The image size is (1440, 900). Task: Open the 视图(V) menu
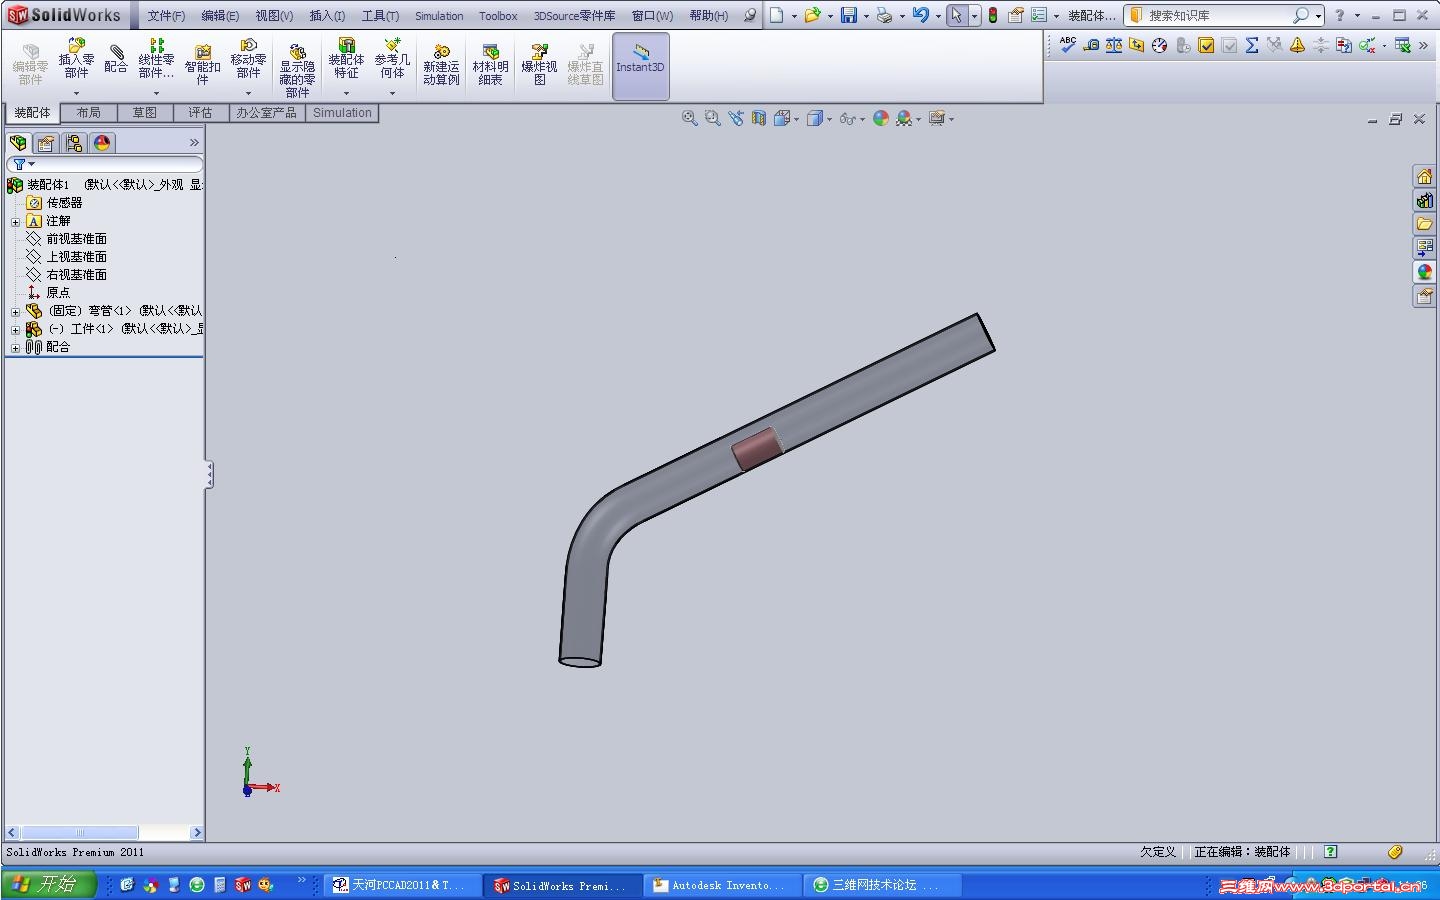pos(274,16)
